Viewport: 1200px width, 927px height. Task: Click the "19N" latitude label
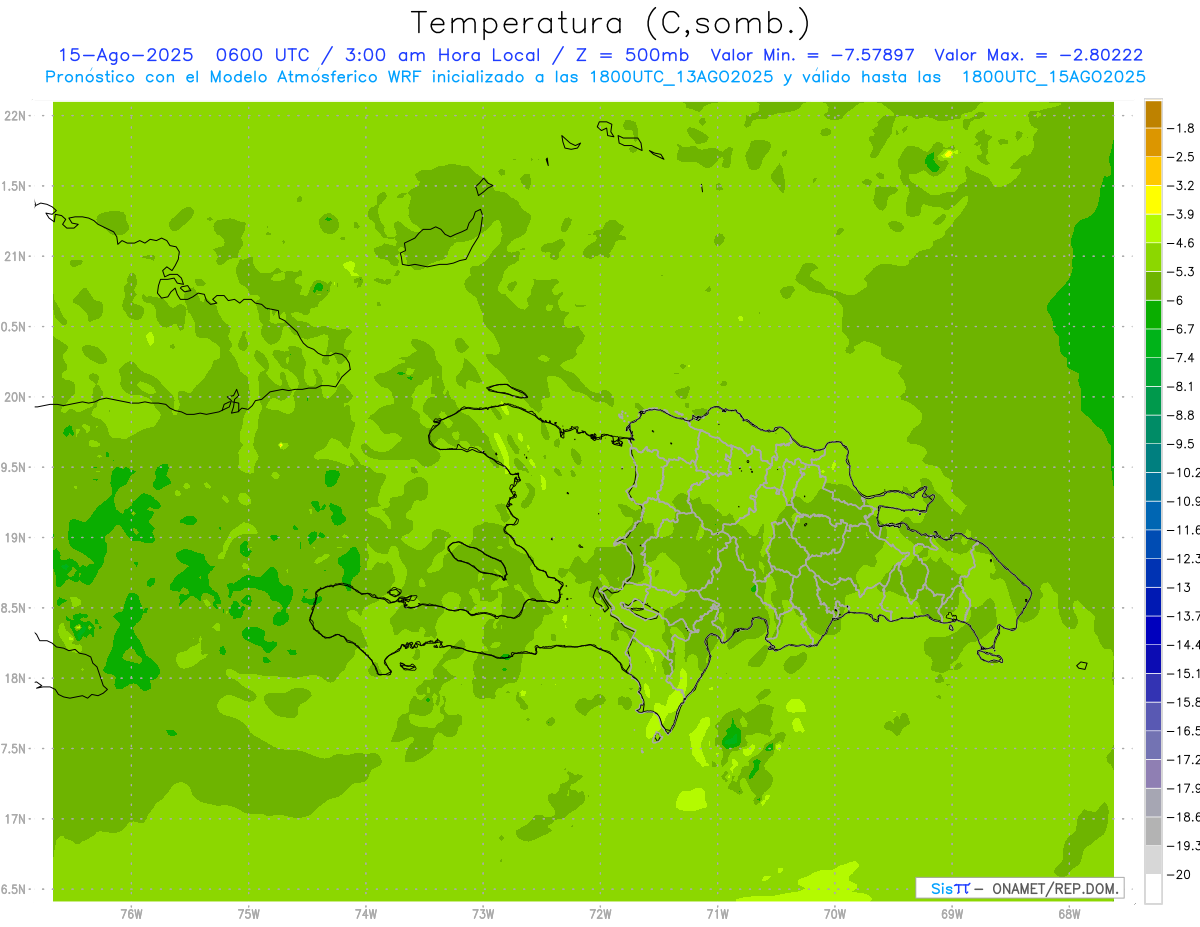15,538
